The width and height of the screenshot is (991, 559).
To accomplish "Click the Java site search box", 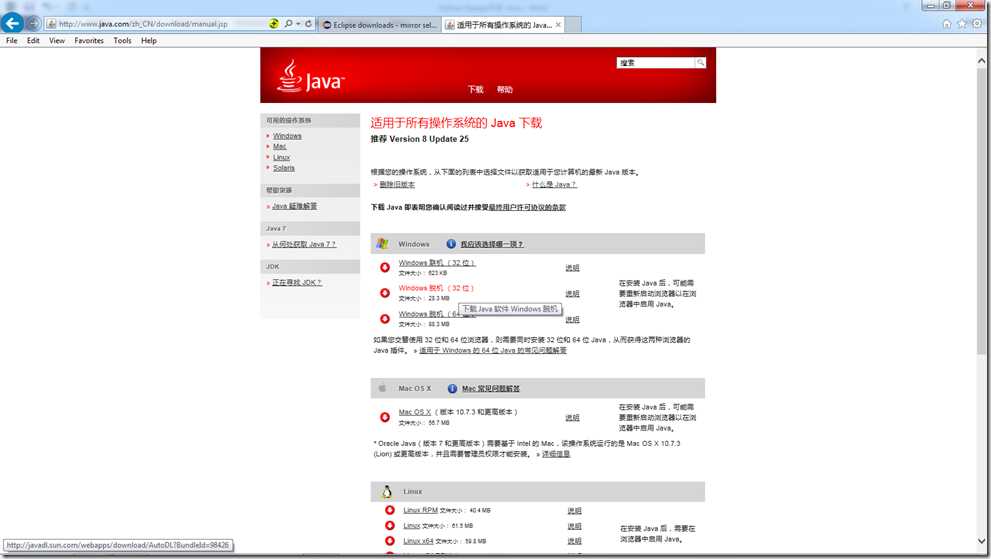I will [656, 63].
